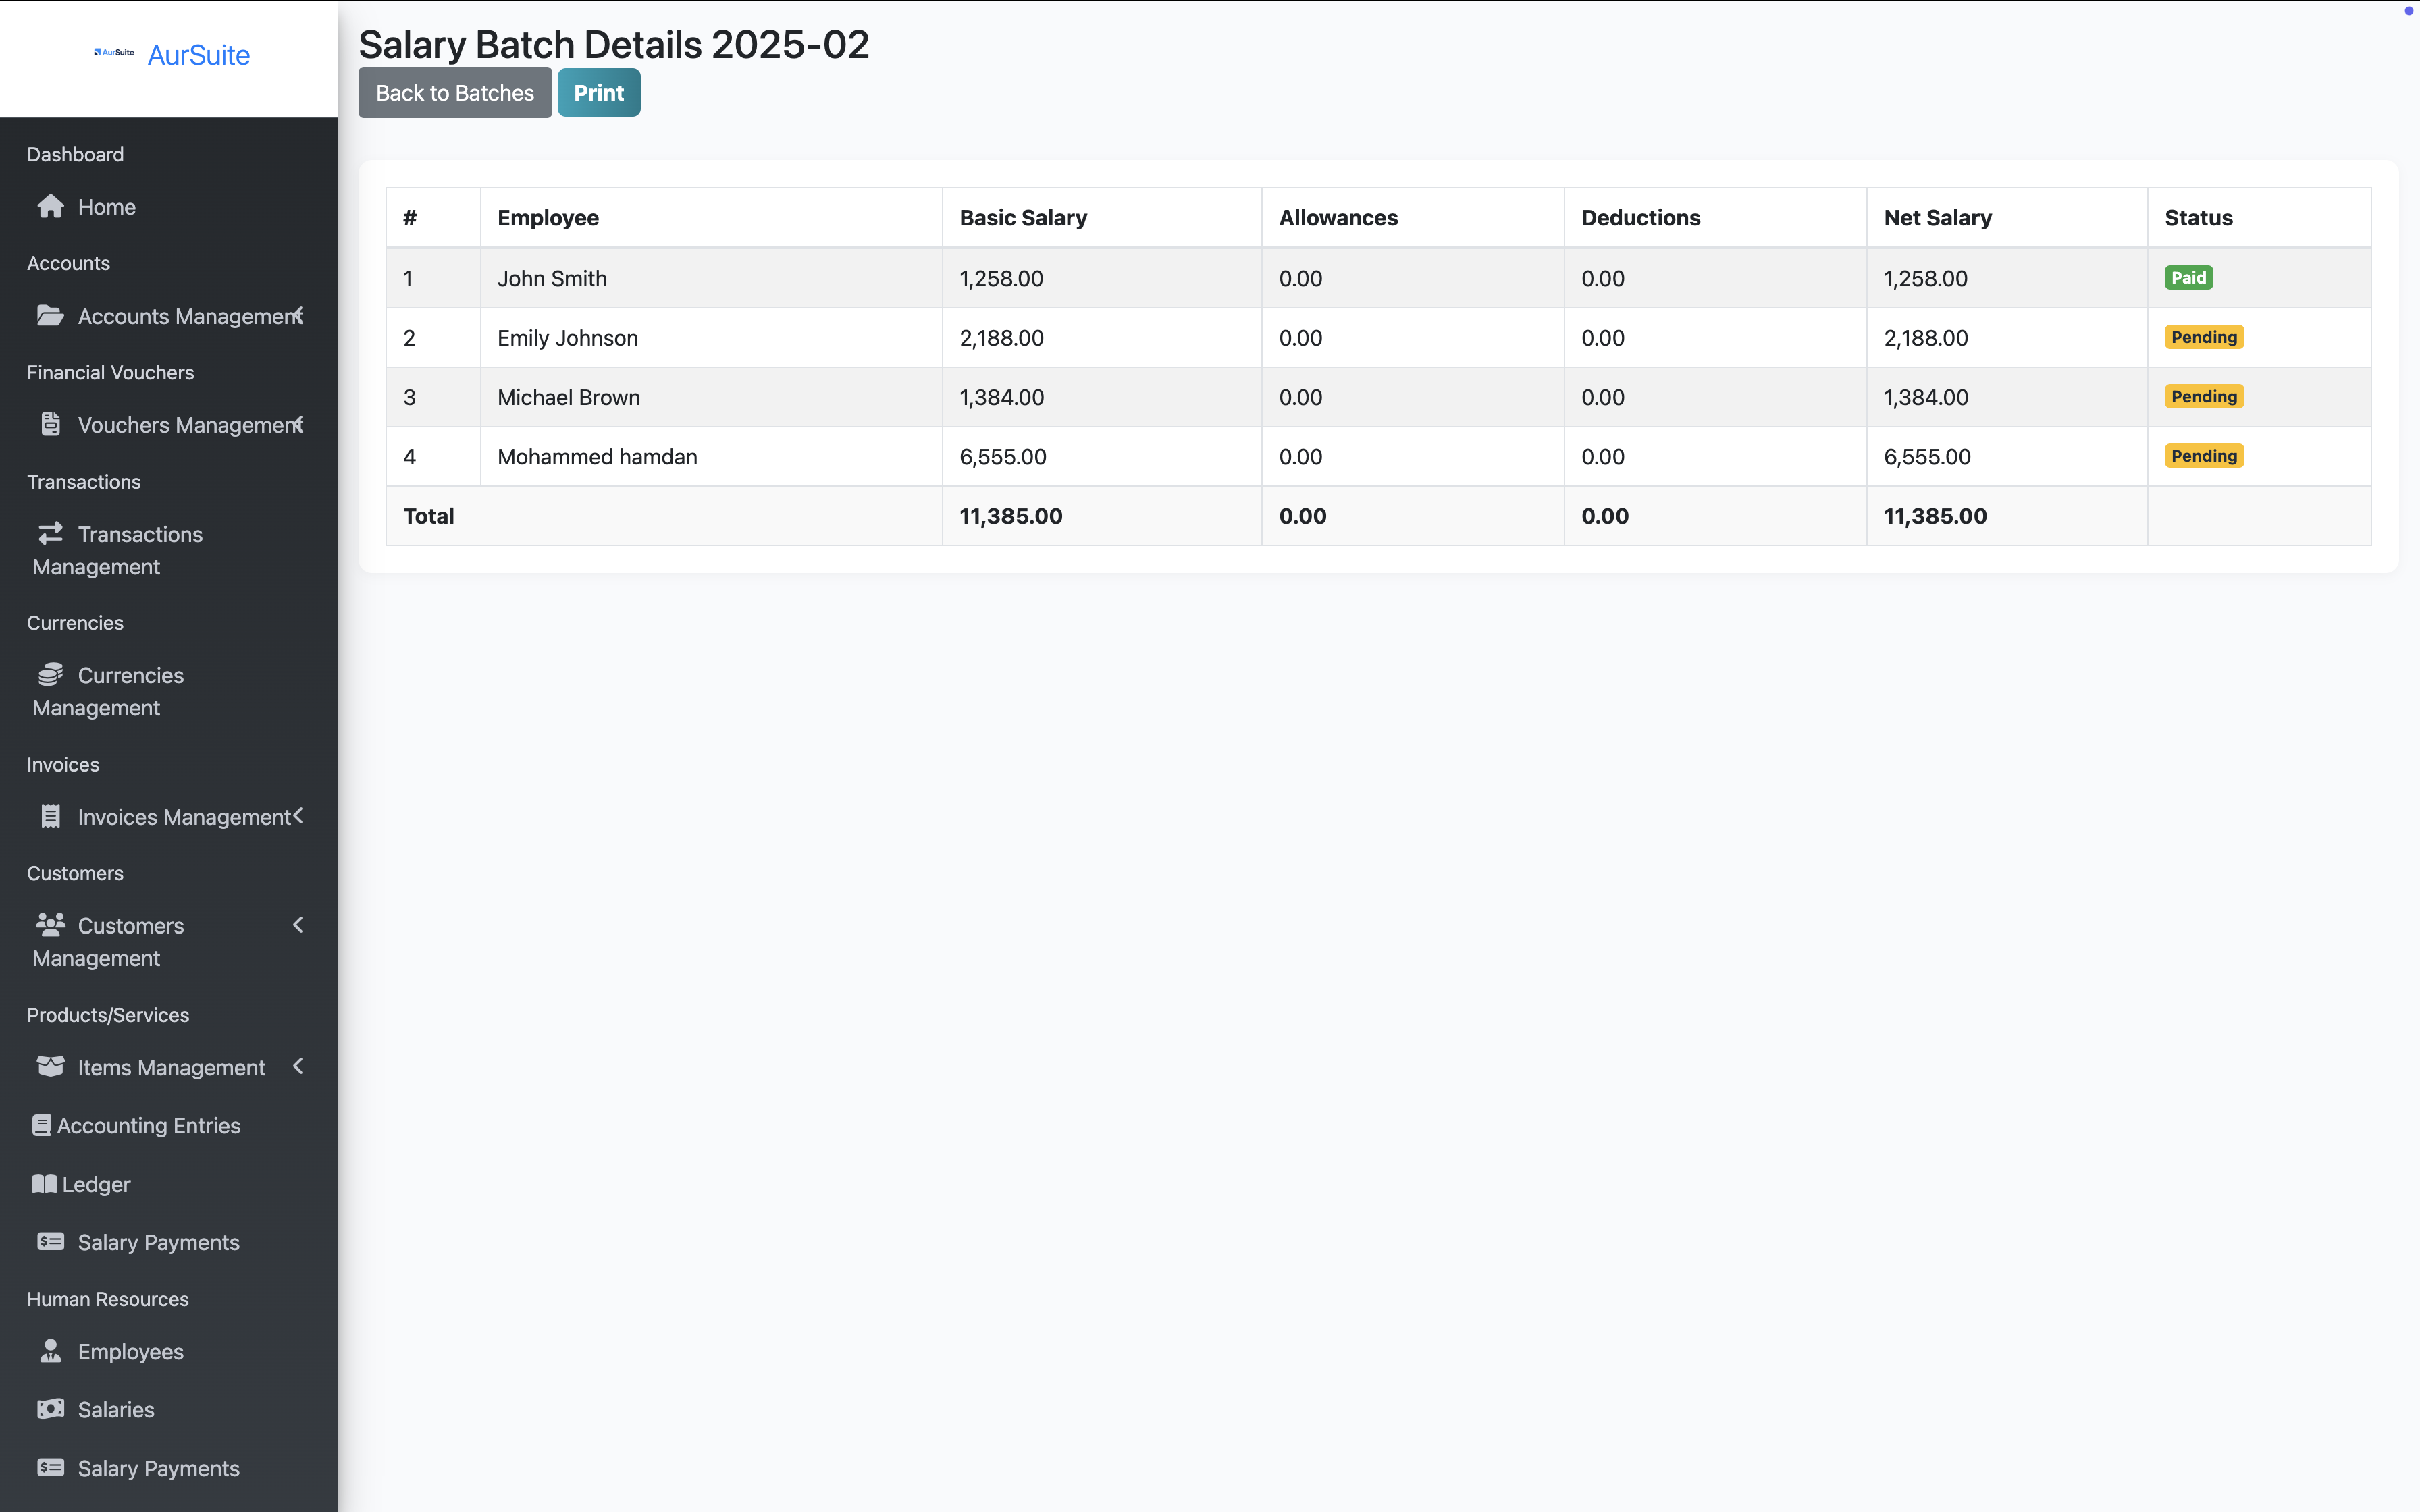Open Accounting Entries in the sidebar

tap(148, 1126)
